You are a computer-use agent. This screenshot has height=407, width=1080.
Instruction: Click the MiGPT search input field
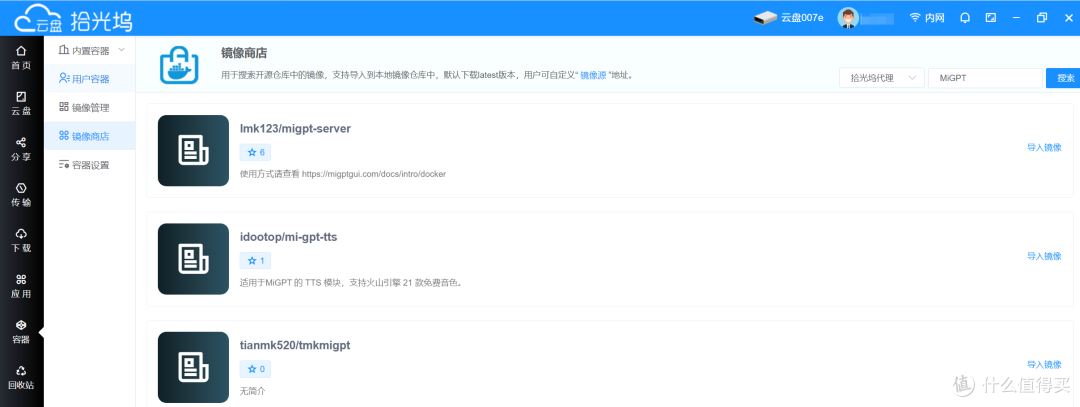[x=985, y=78]
